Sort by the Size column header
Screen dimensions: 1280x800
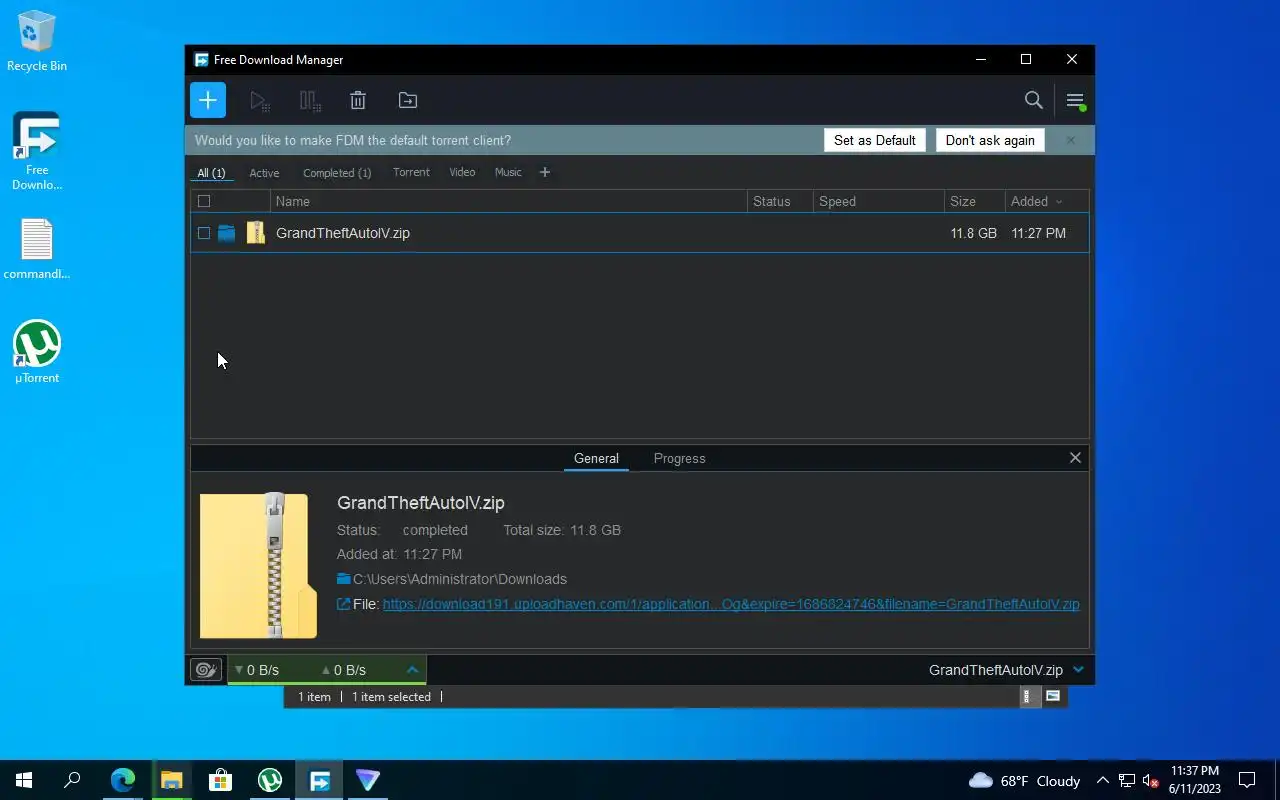point(974,201)
